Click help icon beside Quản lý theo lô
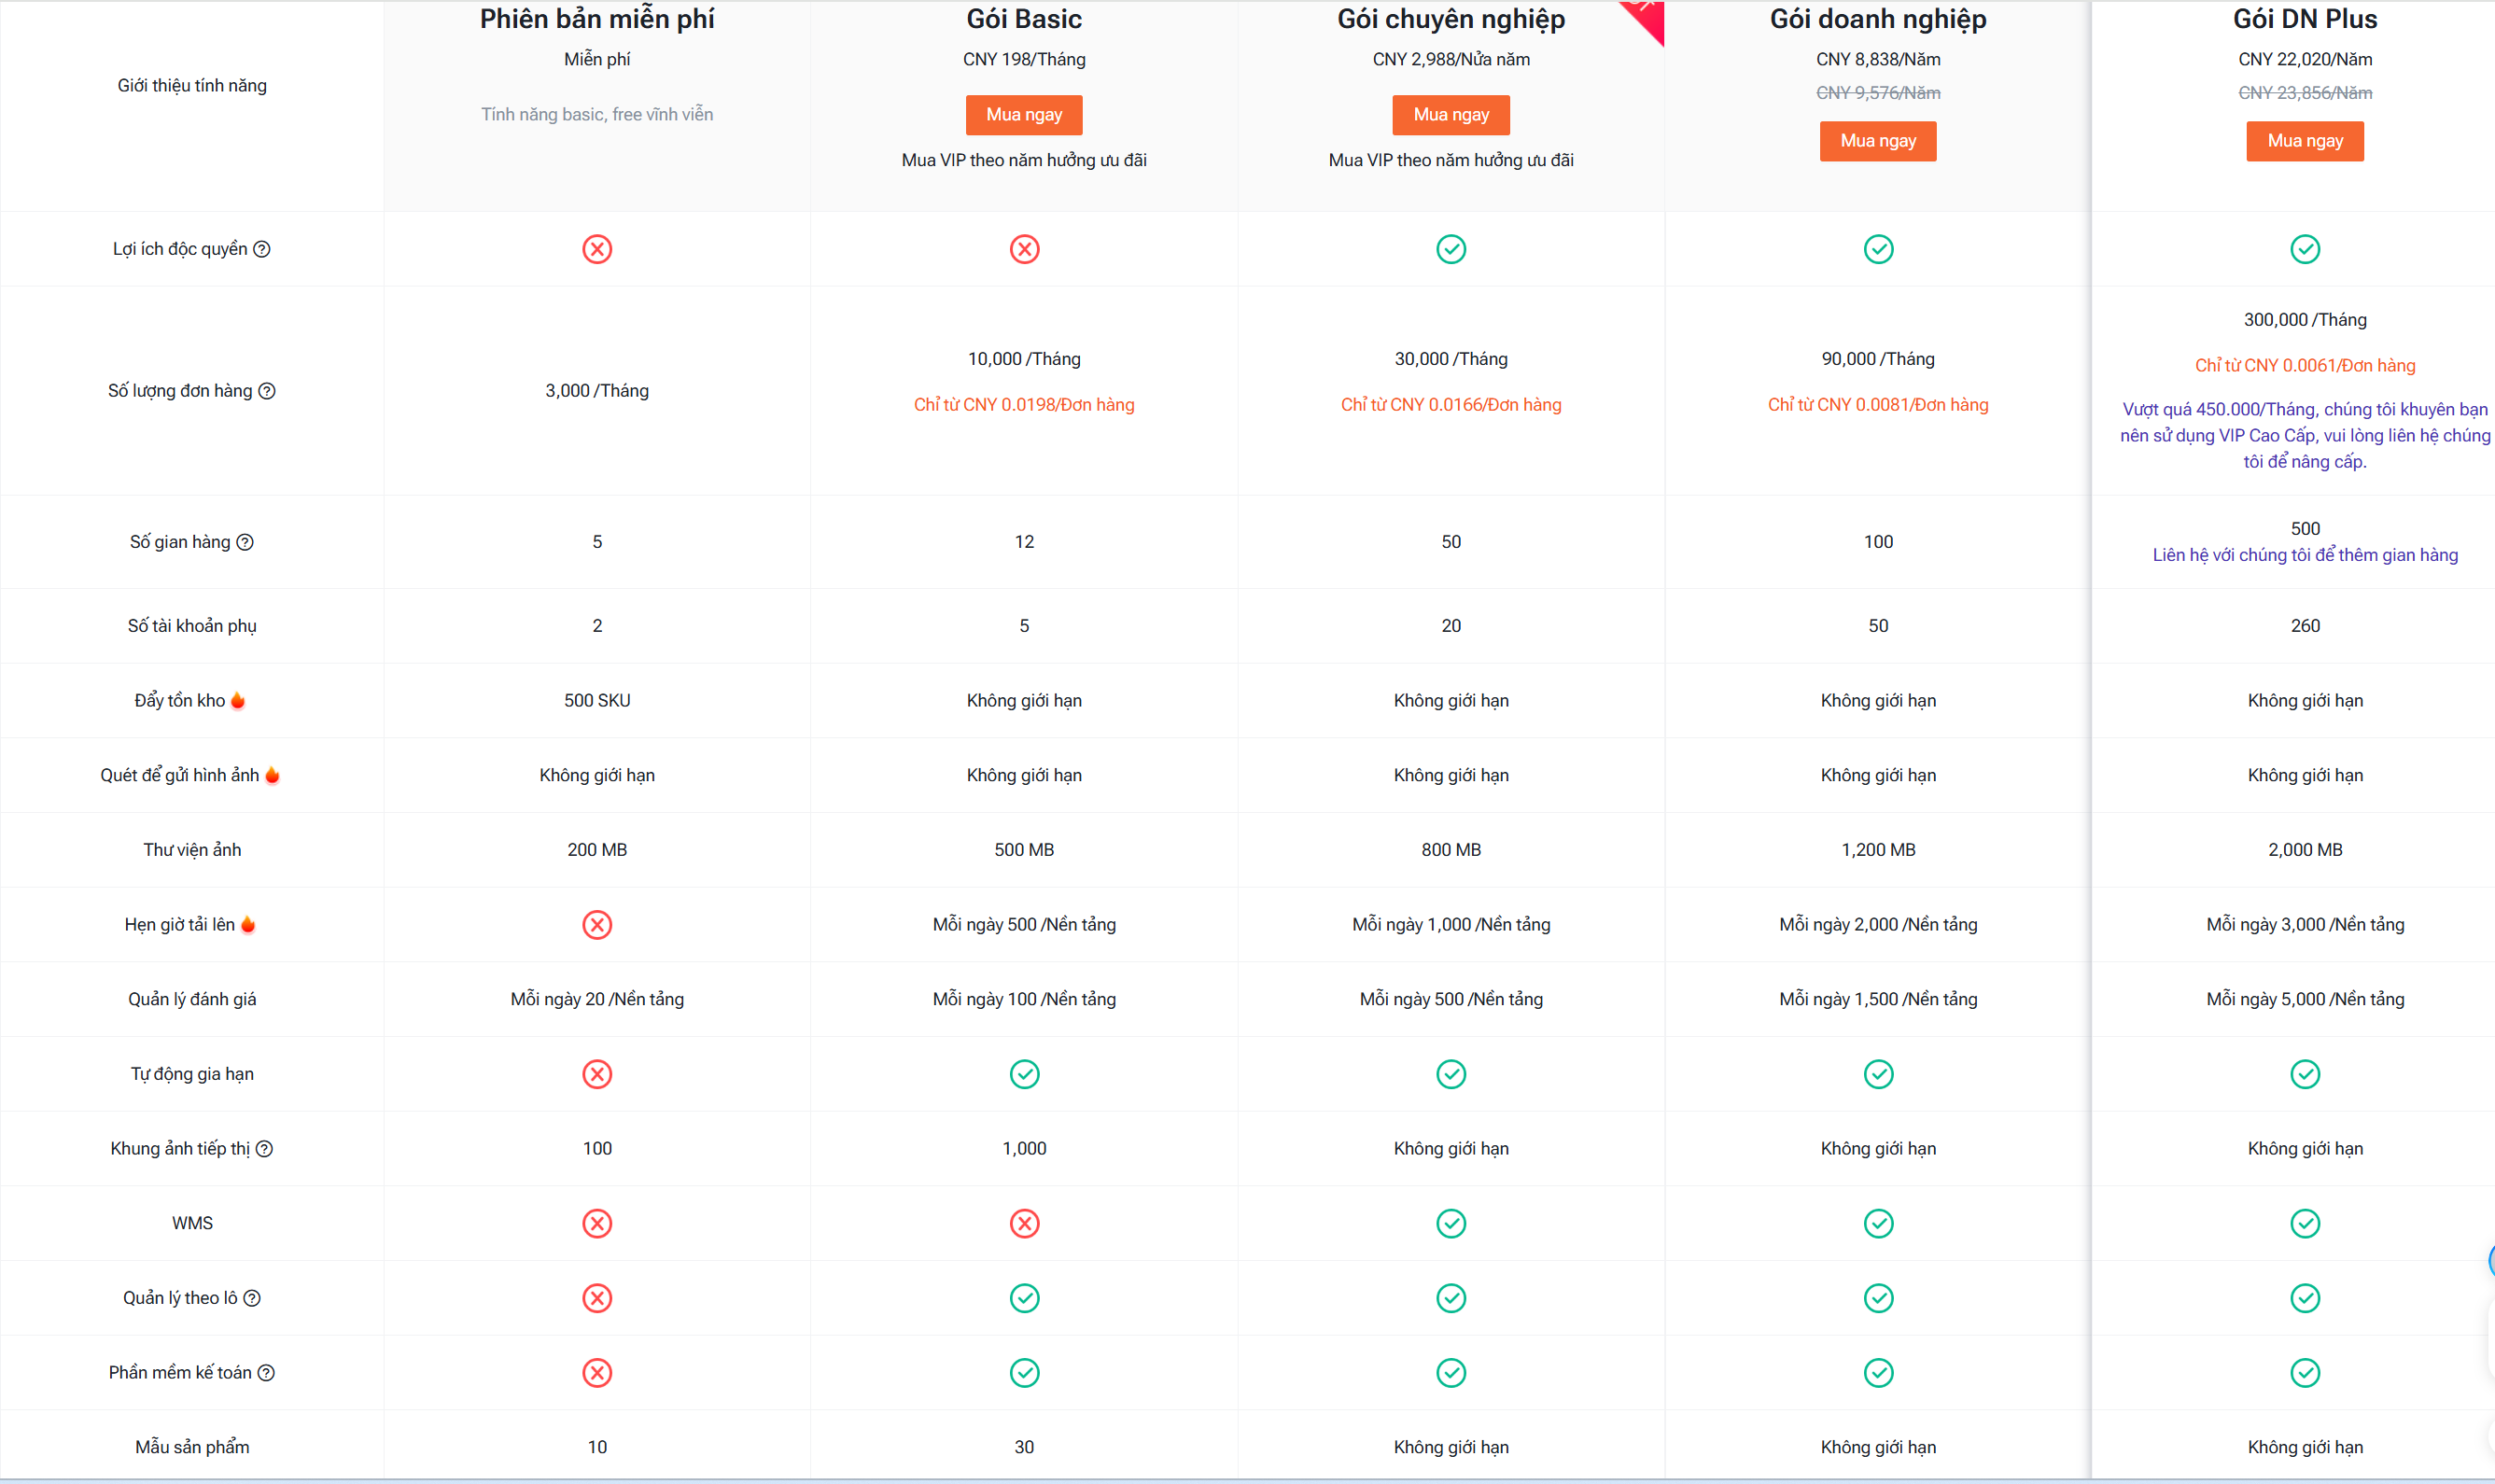 [x=252, y=1298]
